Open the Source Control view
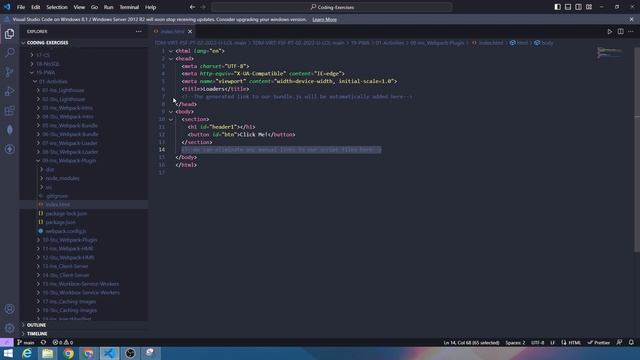This screenshot has width=640, height=360. pos(9,72)
